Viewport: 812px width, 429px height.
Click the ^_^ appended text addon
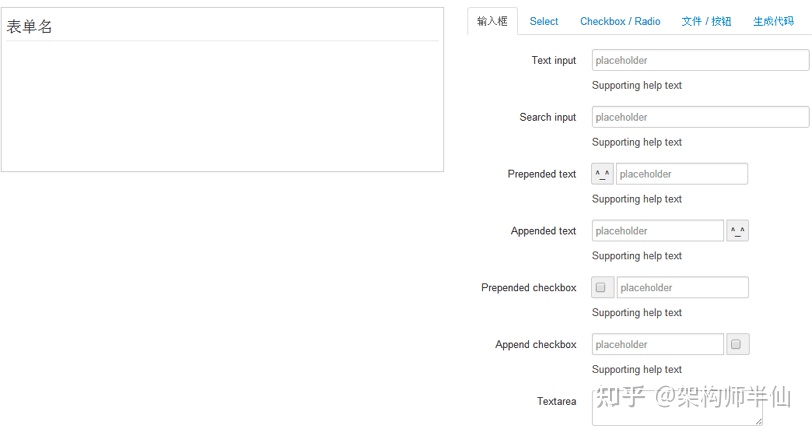tap(738, 231)
